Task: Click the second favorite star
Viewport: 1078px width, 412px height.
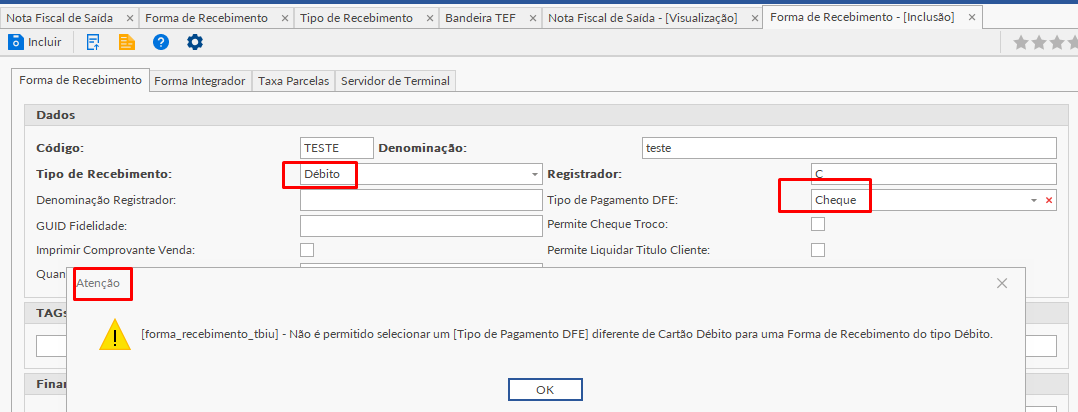Action: [1038, 43]
